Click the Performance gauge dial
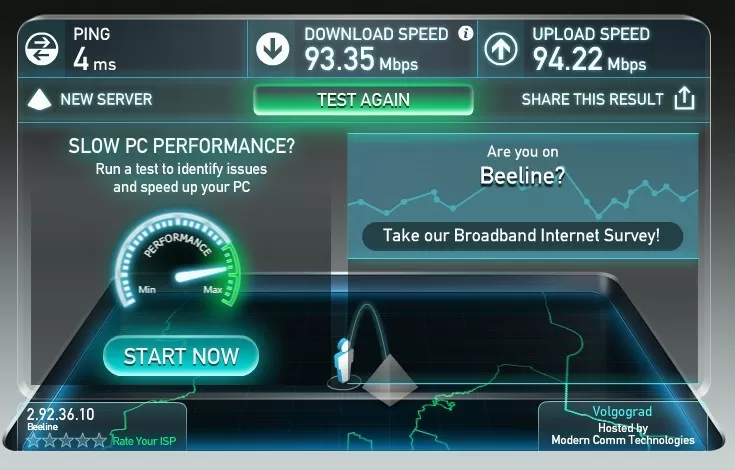This screenshot has height=470, width=735. tap(179, 261)
